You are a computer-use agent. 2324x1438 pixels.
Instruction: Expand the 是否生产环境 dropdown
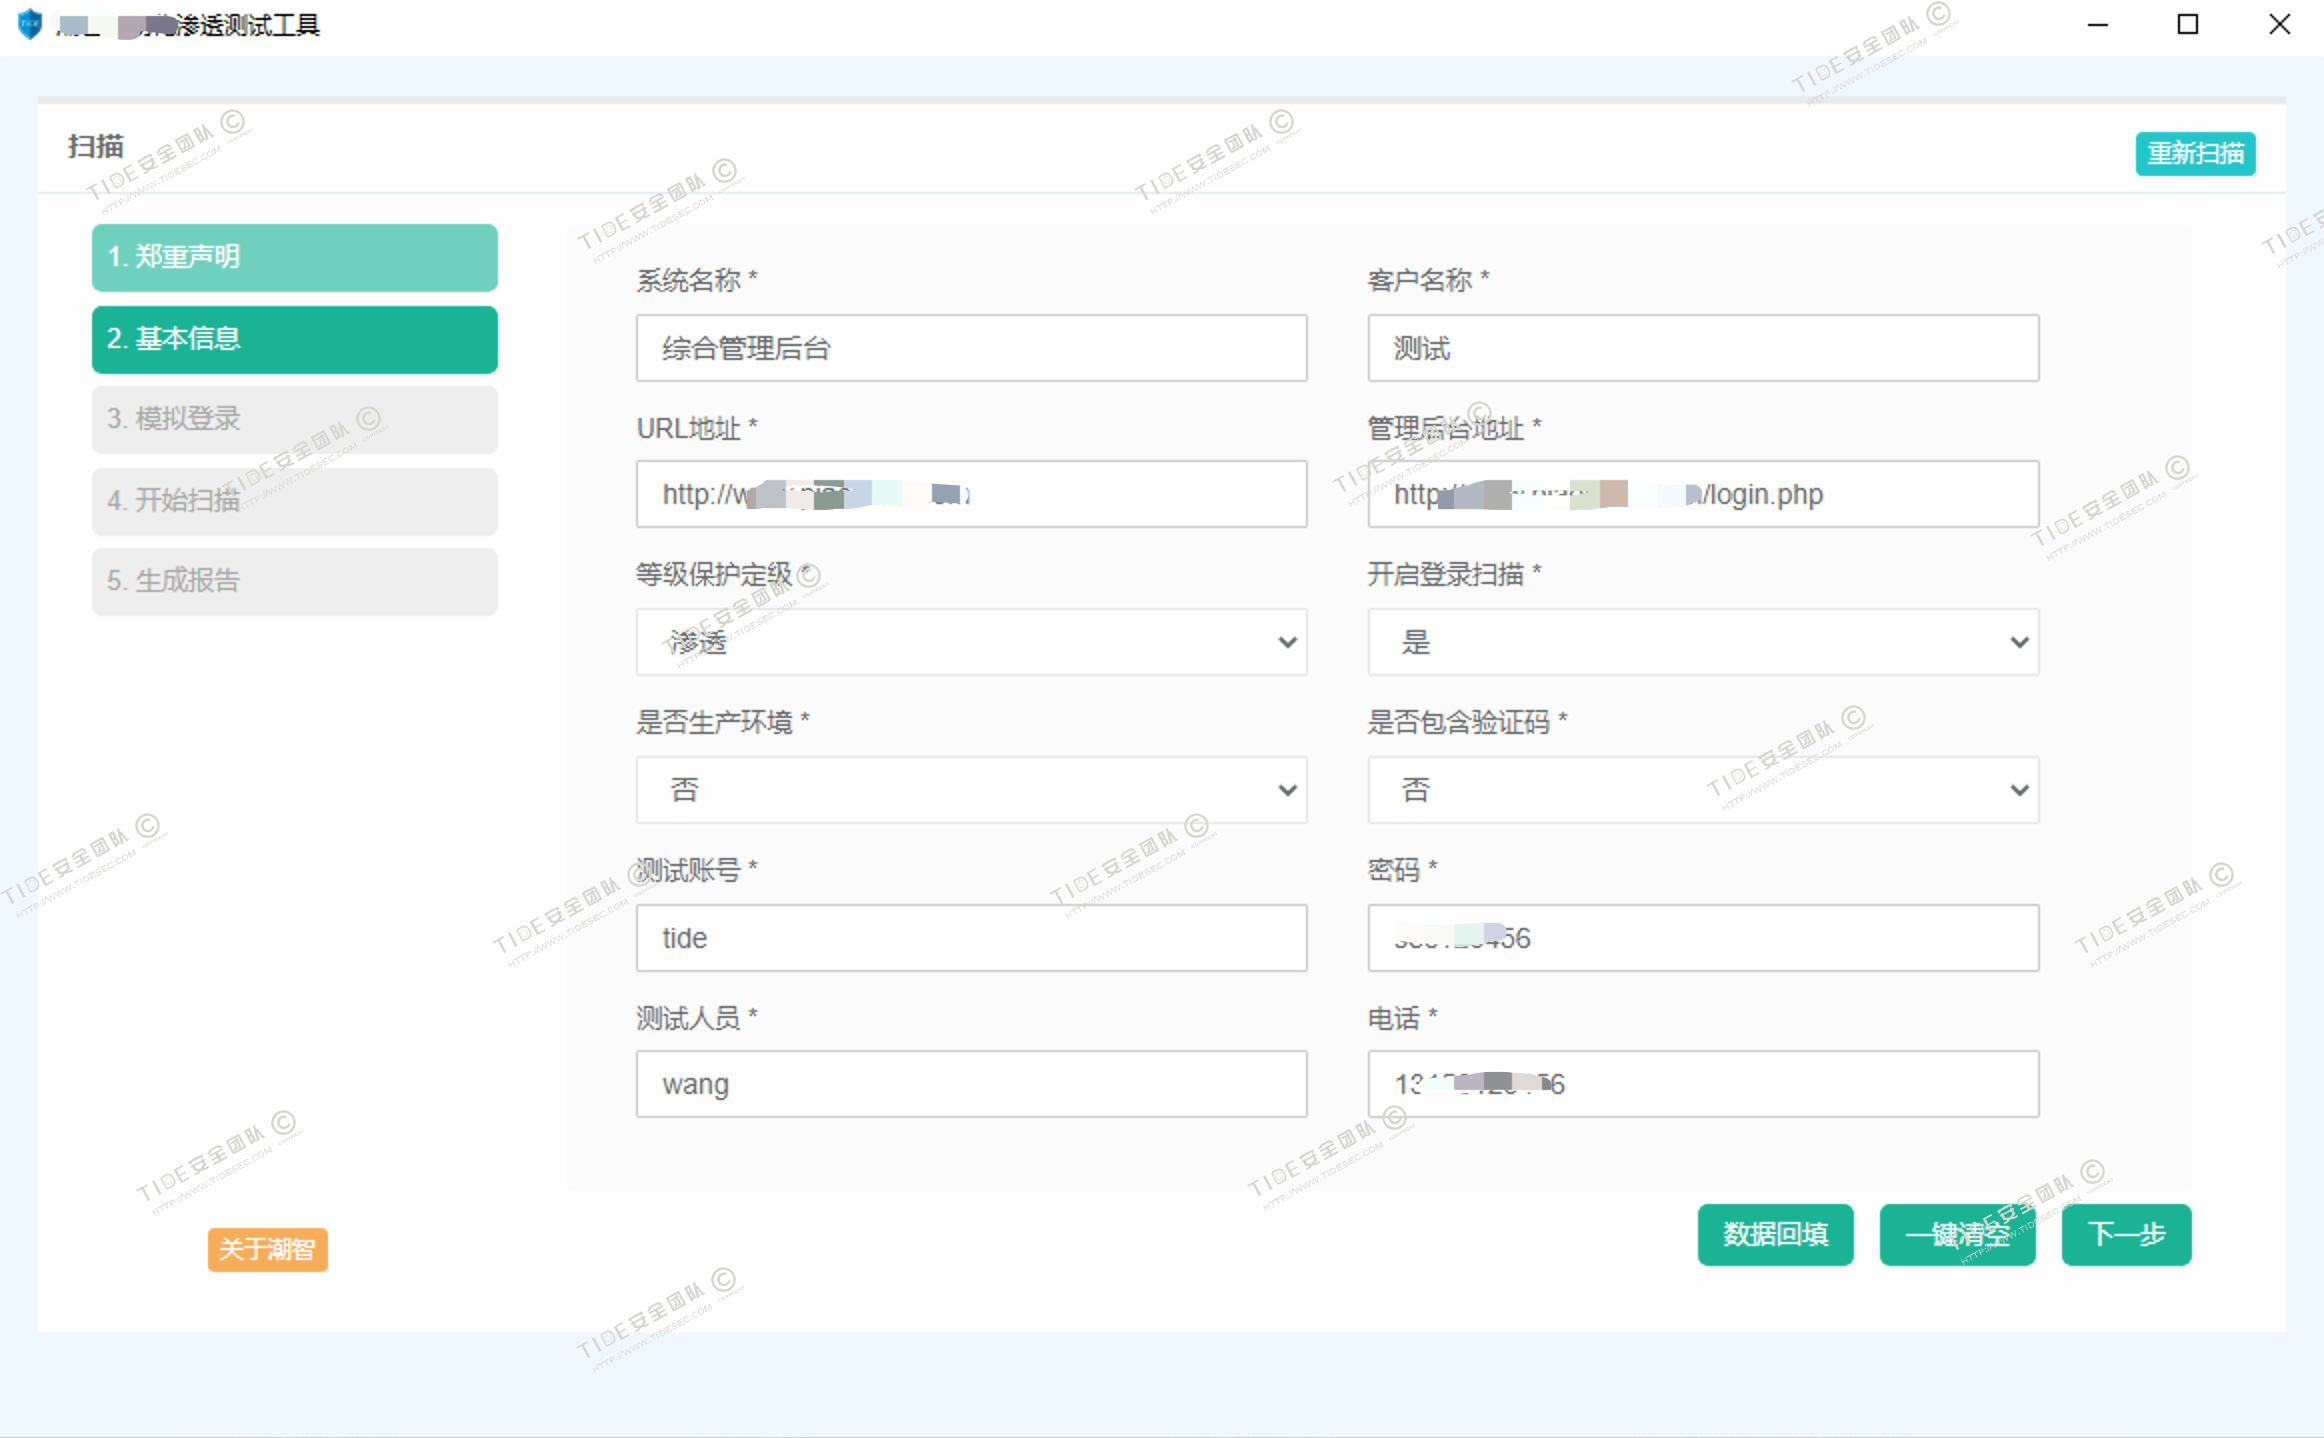click(x=971, y=790)
